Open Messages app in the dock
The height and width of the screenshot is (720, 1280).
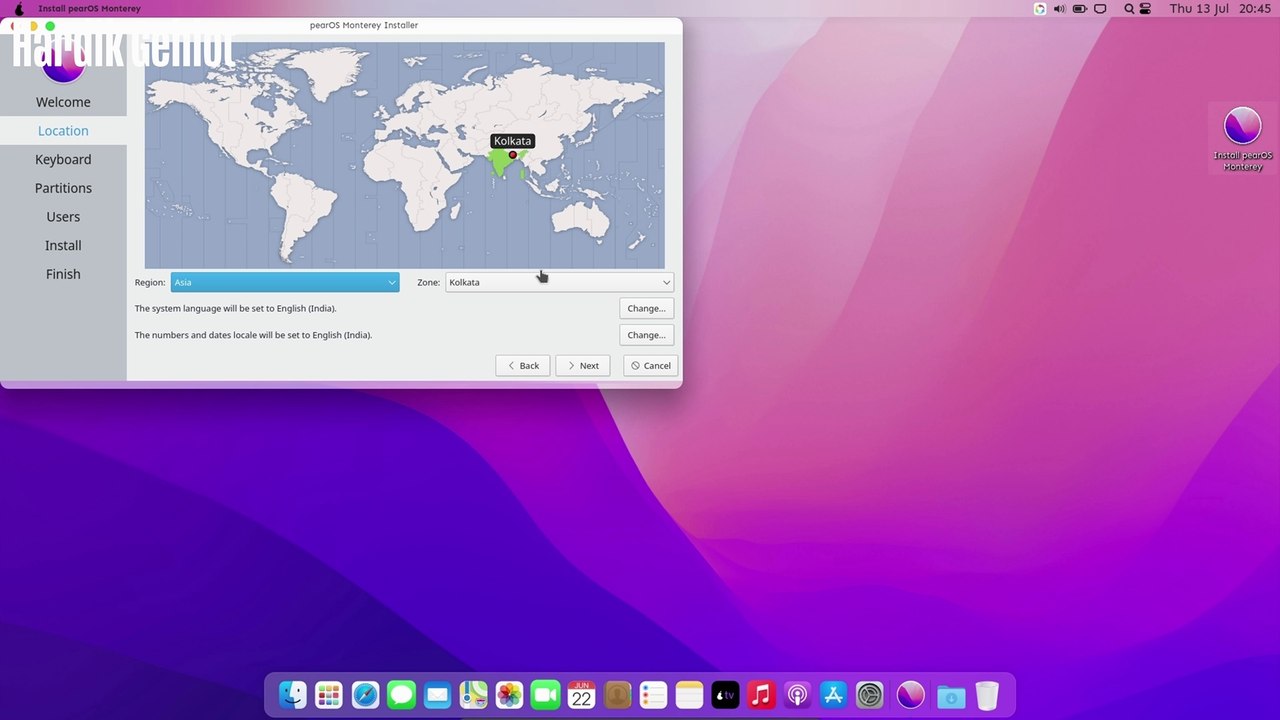(x=401, y=694)
